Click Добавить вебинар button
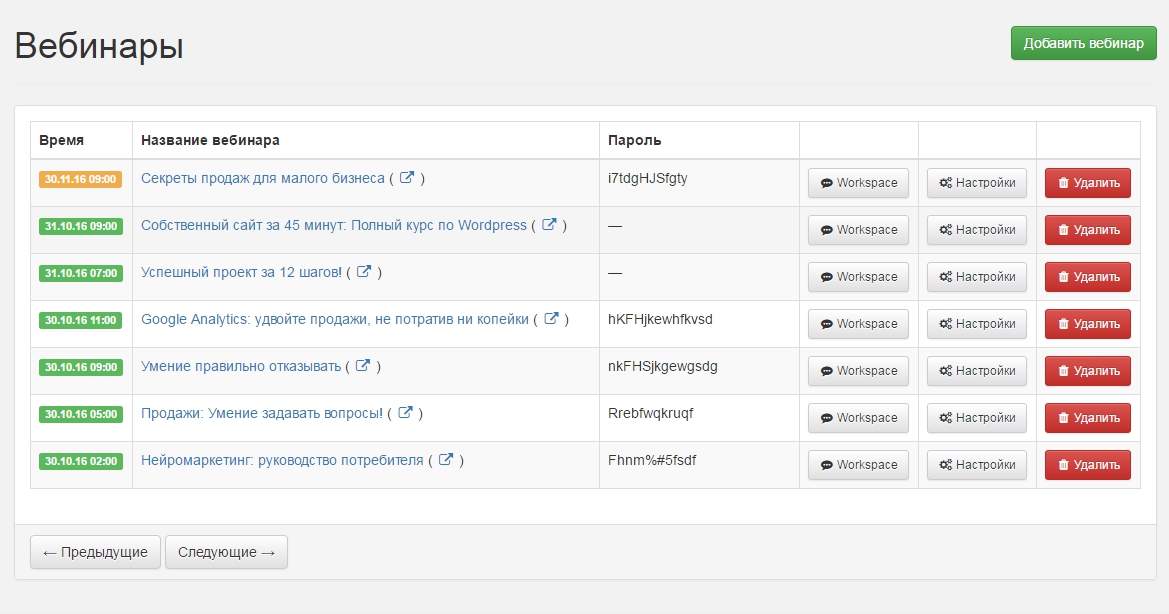1169x614 pixels. pyautogui.click(x=1083, y=43)
